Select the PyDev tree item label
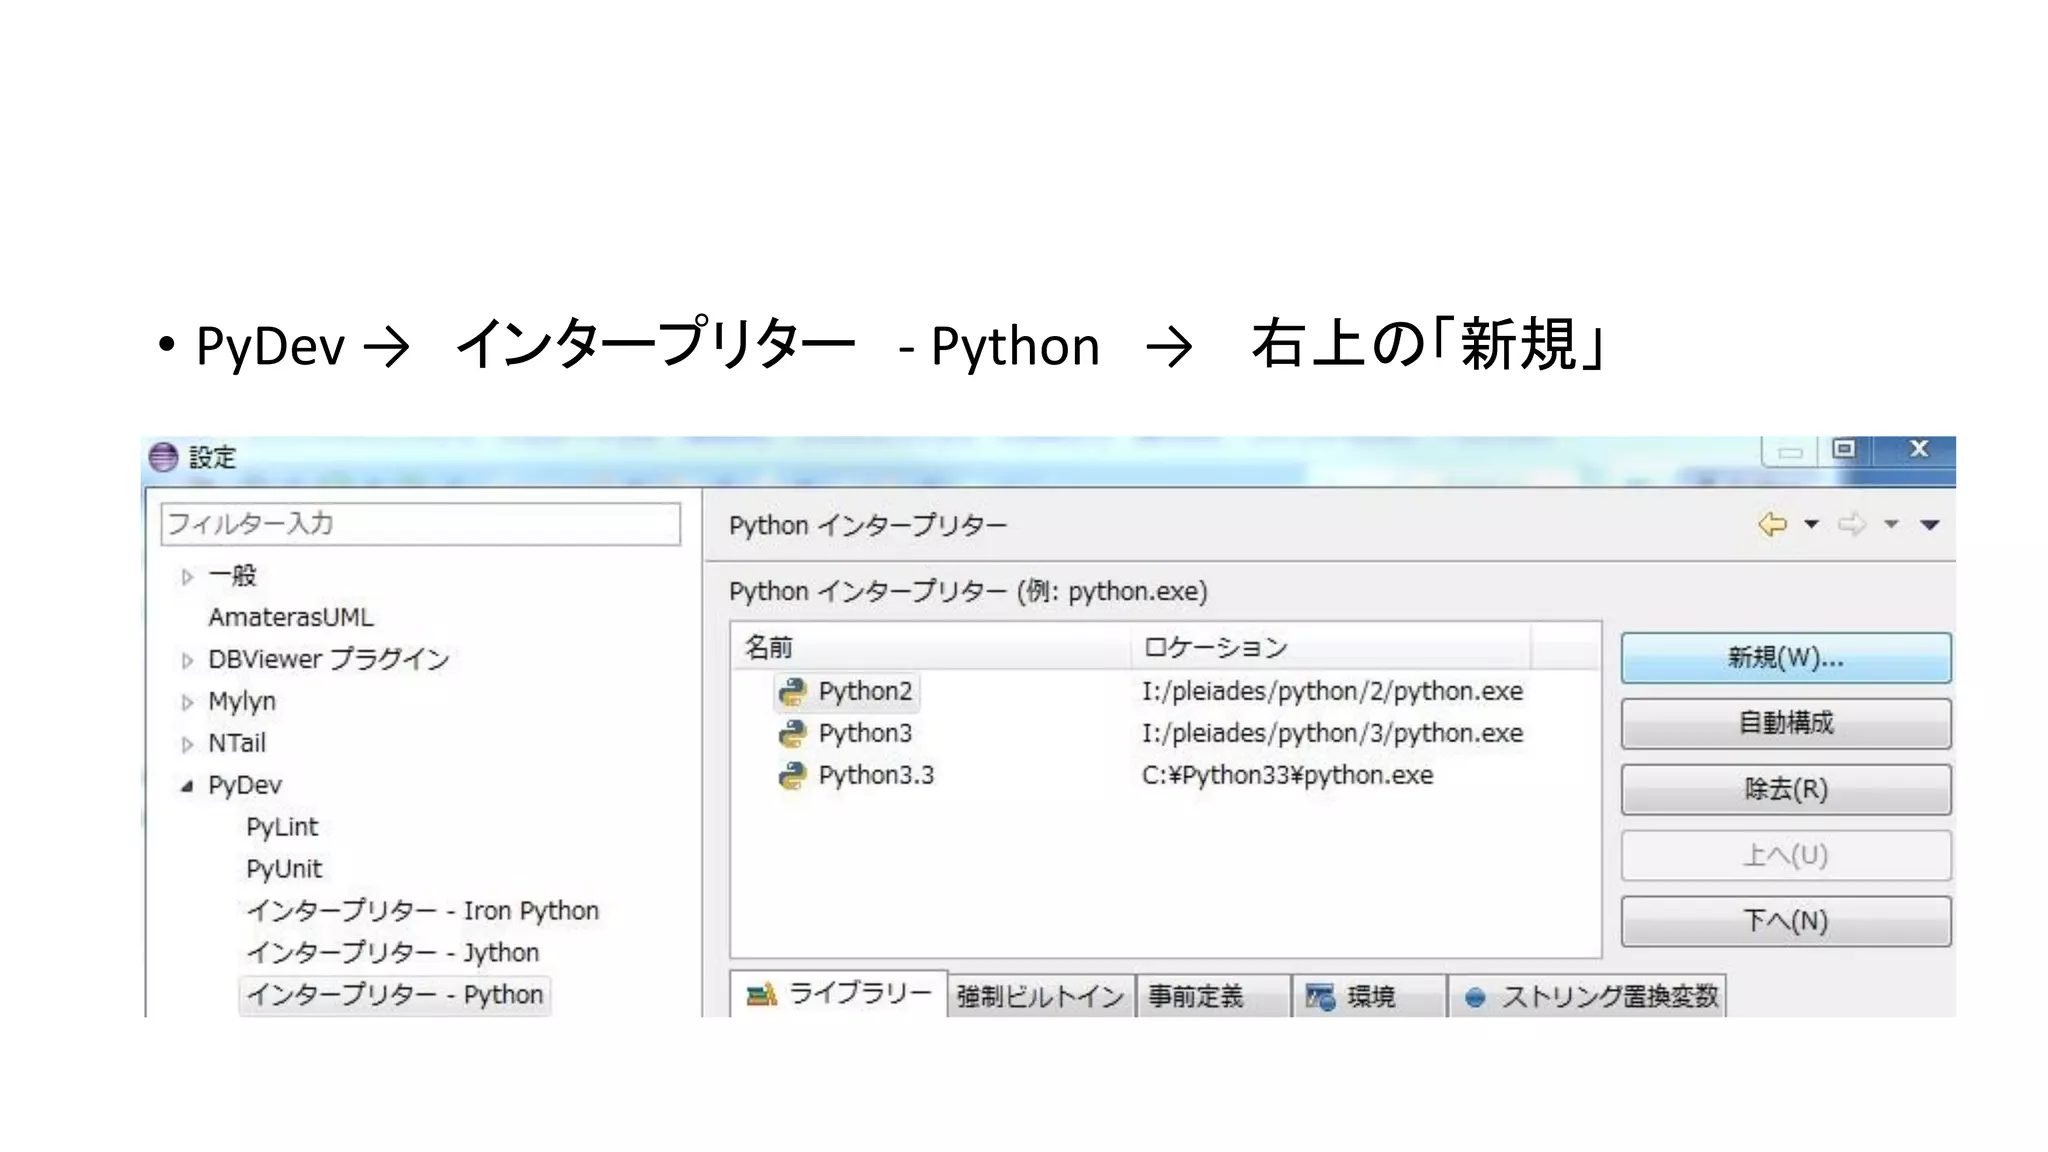This screenshot has width=2048, height=1152. 245,786
